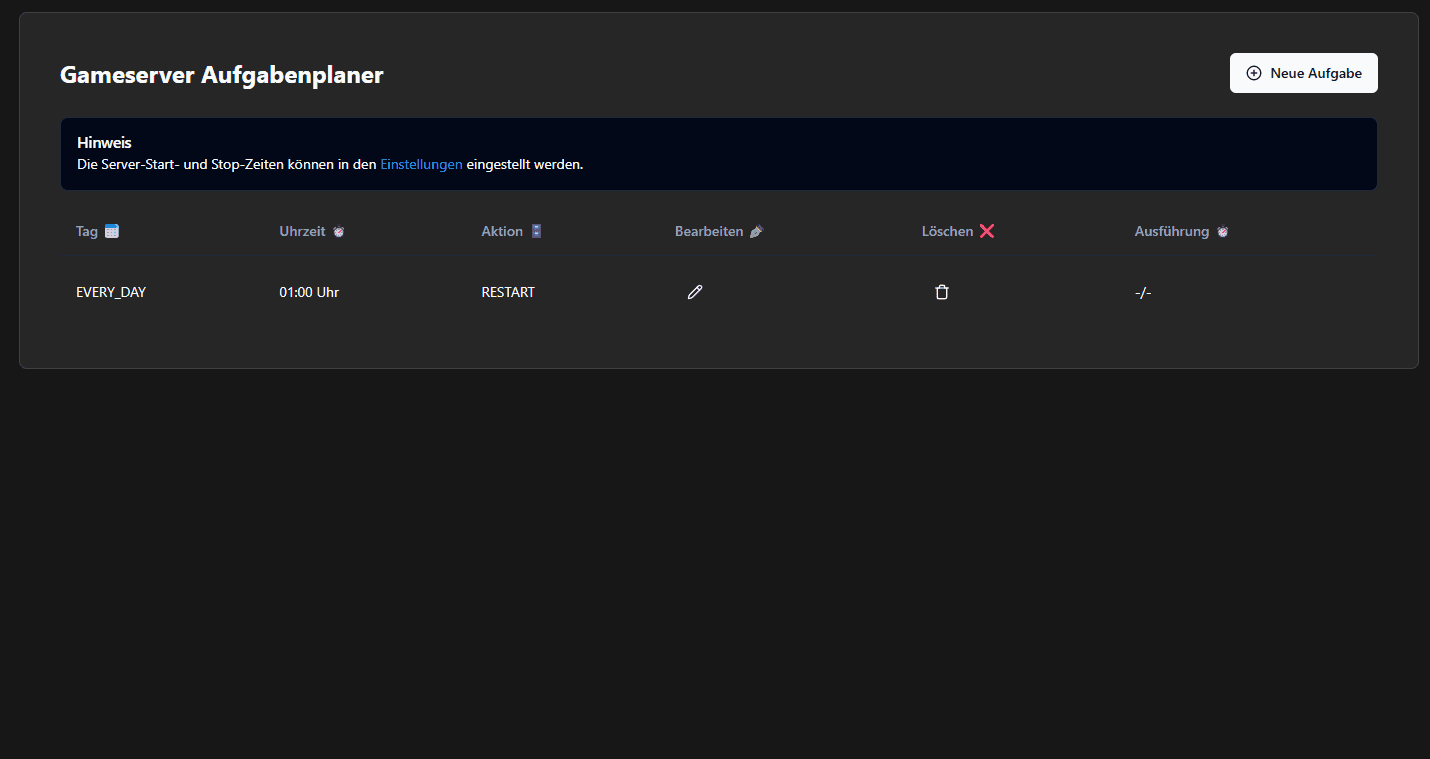
Task: Edit the EVERY_DAY task with the pencil icon
Action: pos(695,292)
